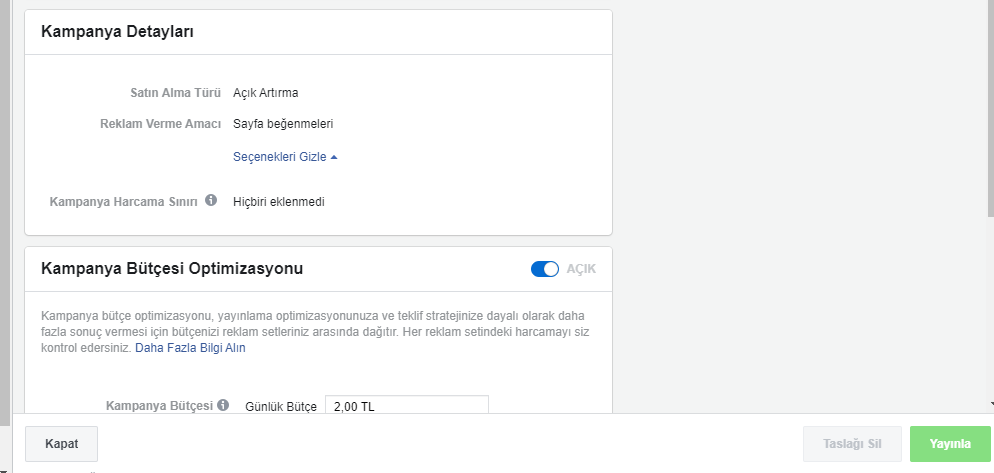Toggle Kampanya Bütçesi Optimizasyonu switch off

545,269
